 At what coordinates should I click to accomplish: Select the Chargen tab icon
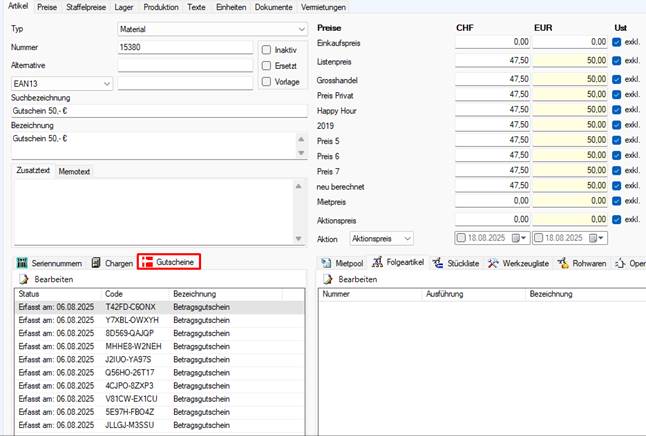click(96, 263)
